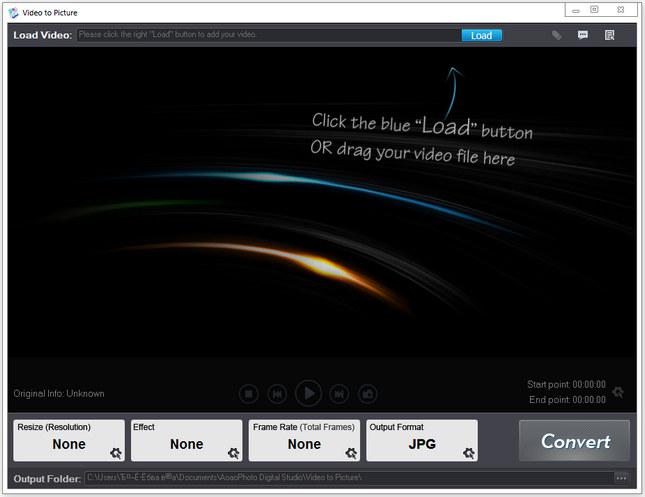The width and height of the screenshot is (645, 497).
Task: Click the blue Load button
Action: 481,35
